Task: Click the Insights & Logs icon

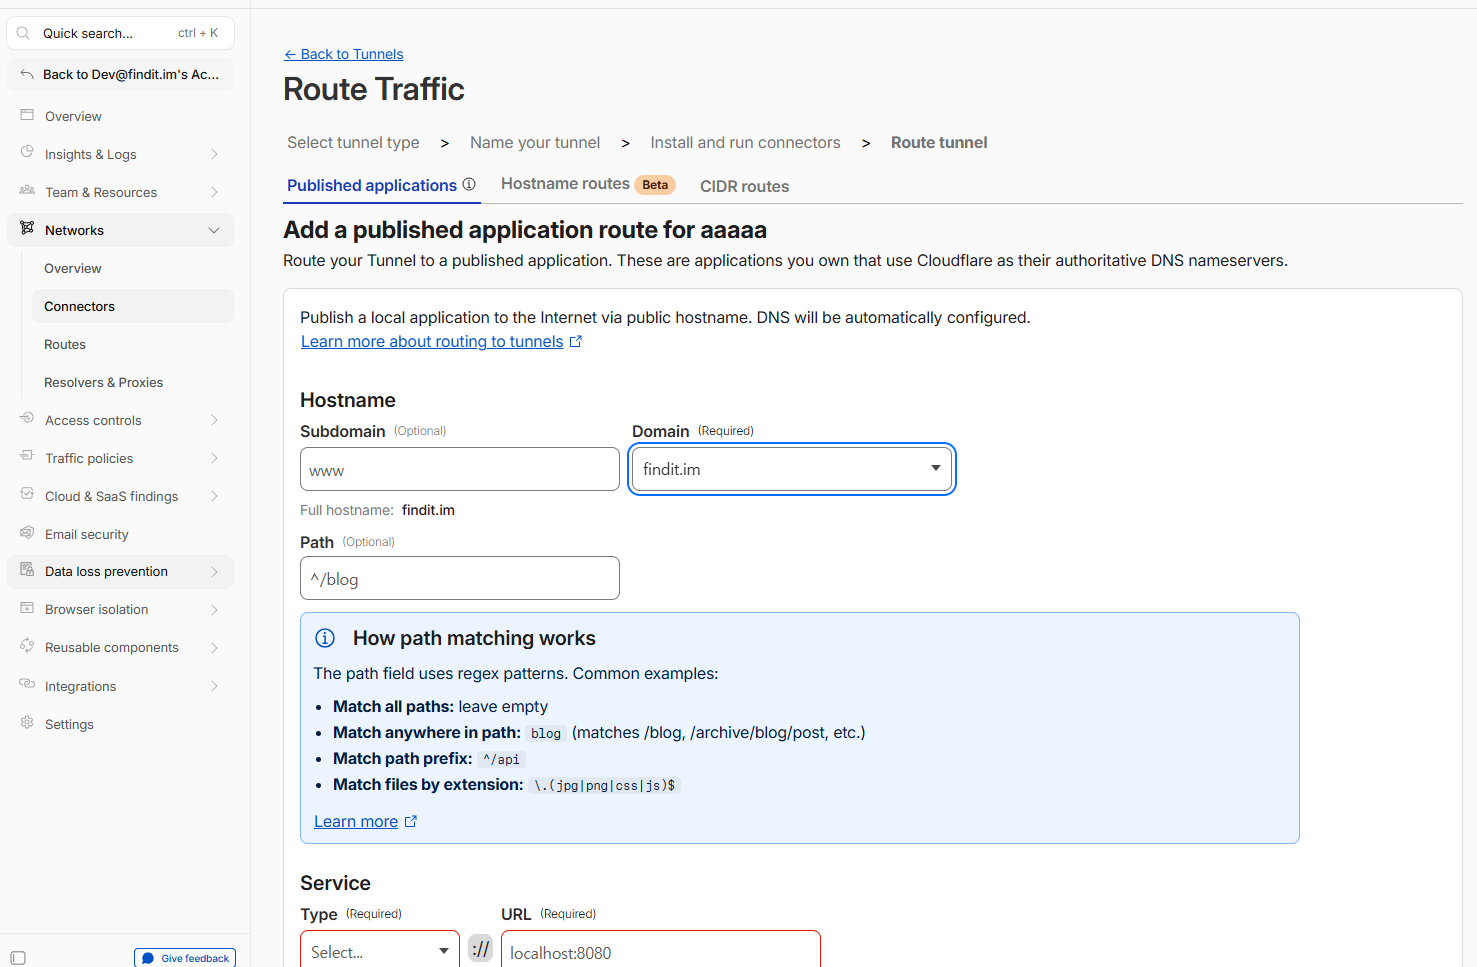Action: coord(27,153)
